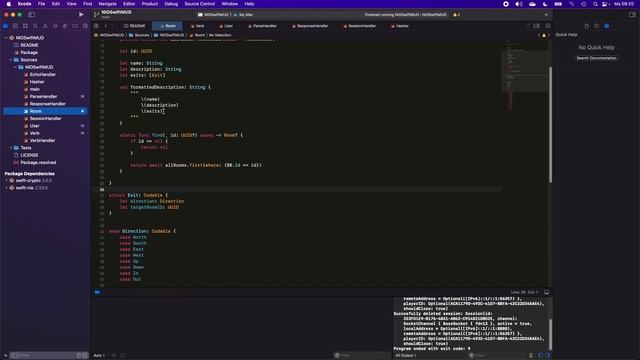Open the Product menu

click(x=150, y=4)
